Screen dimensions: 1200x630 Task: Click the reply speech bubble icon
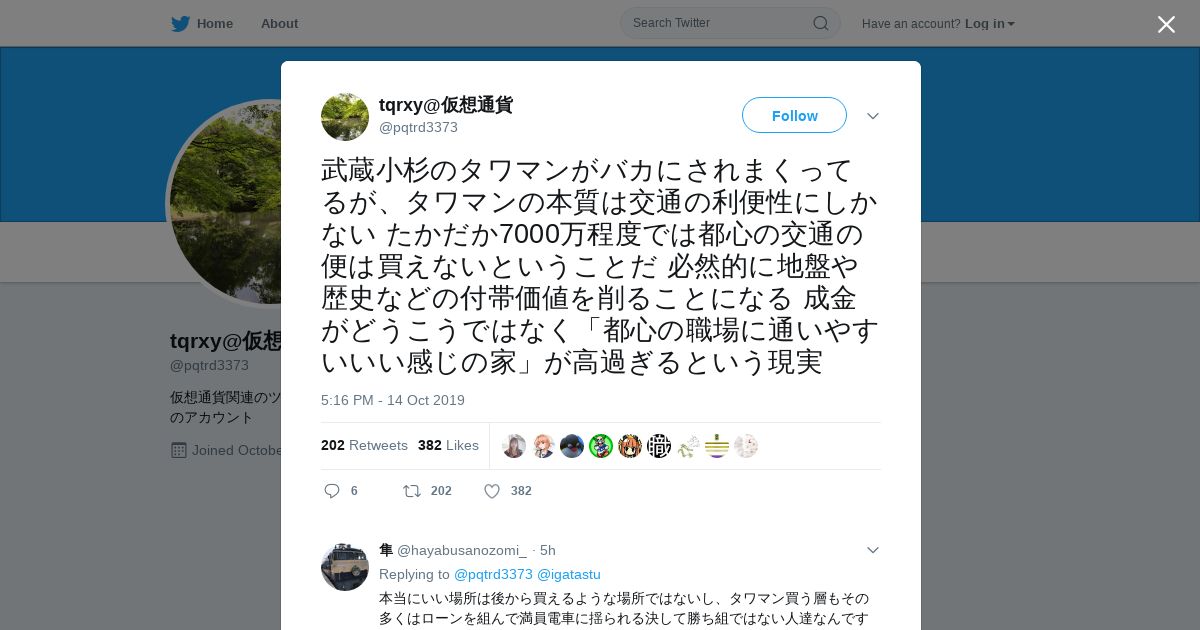pos(332,491)
